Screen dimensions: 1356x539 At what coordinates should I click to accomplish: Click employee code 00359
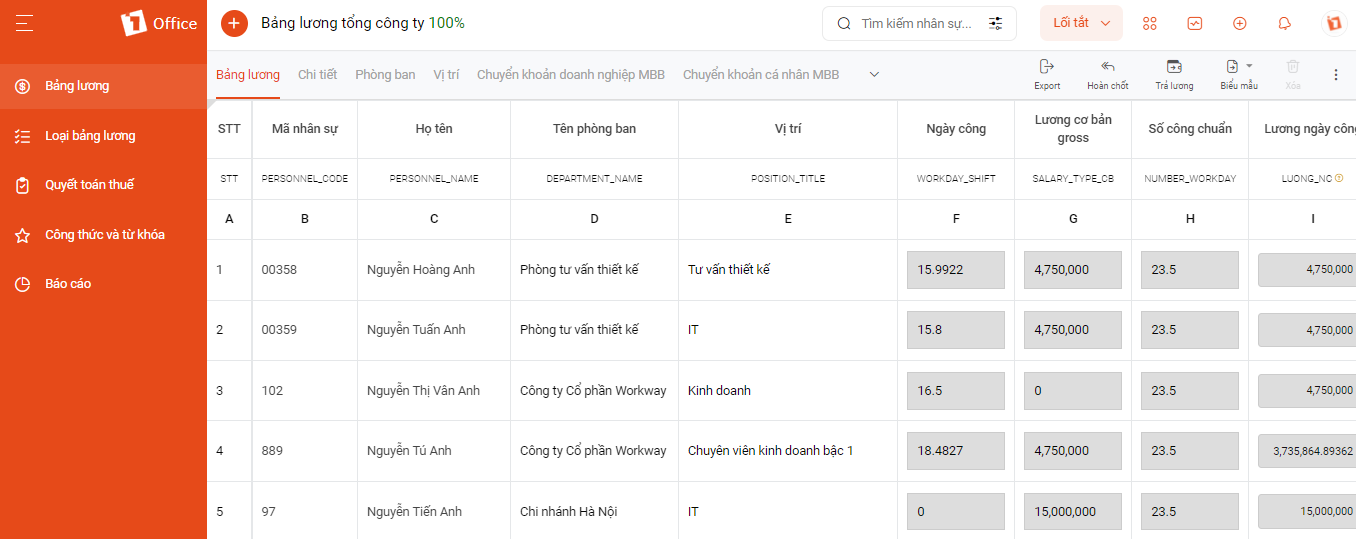pyautogui.click(x=279, y=330)
